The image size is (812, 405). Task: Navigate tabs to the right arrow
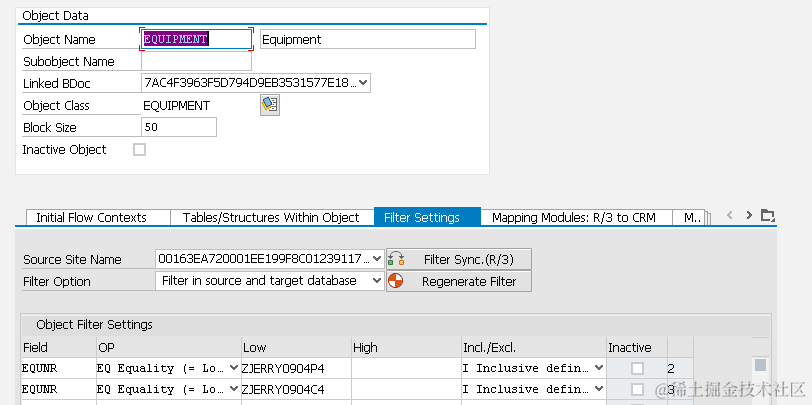pyautogui.click(x=749, y=215)
